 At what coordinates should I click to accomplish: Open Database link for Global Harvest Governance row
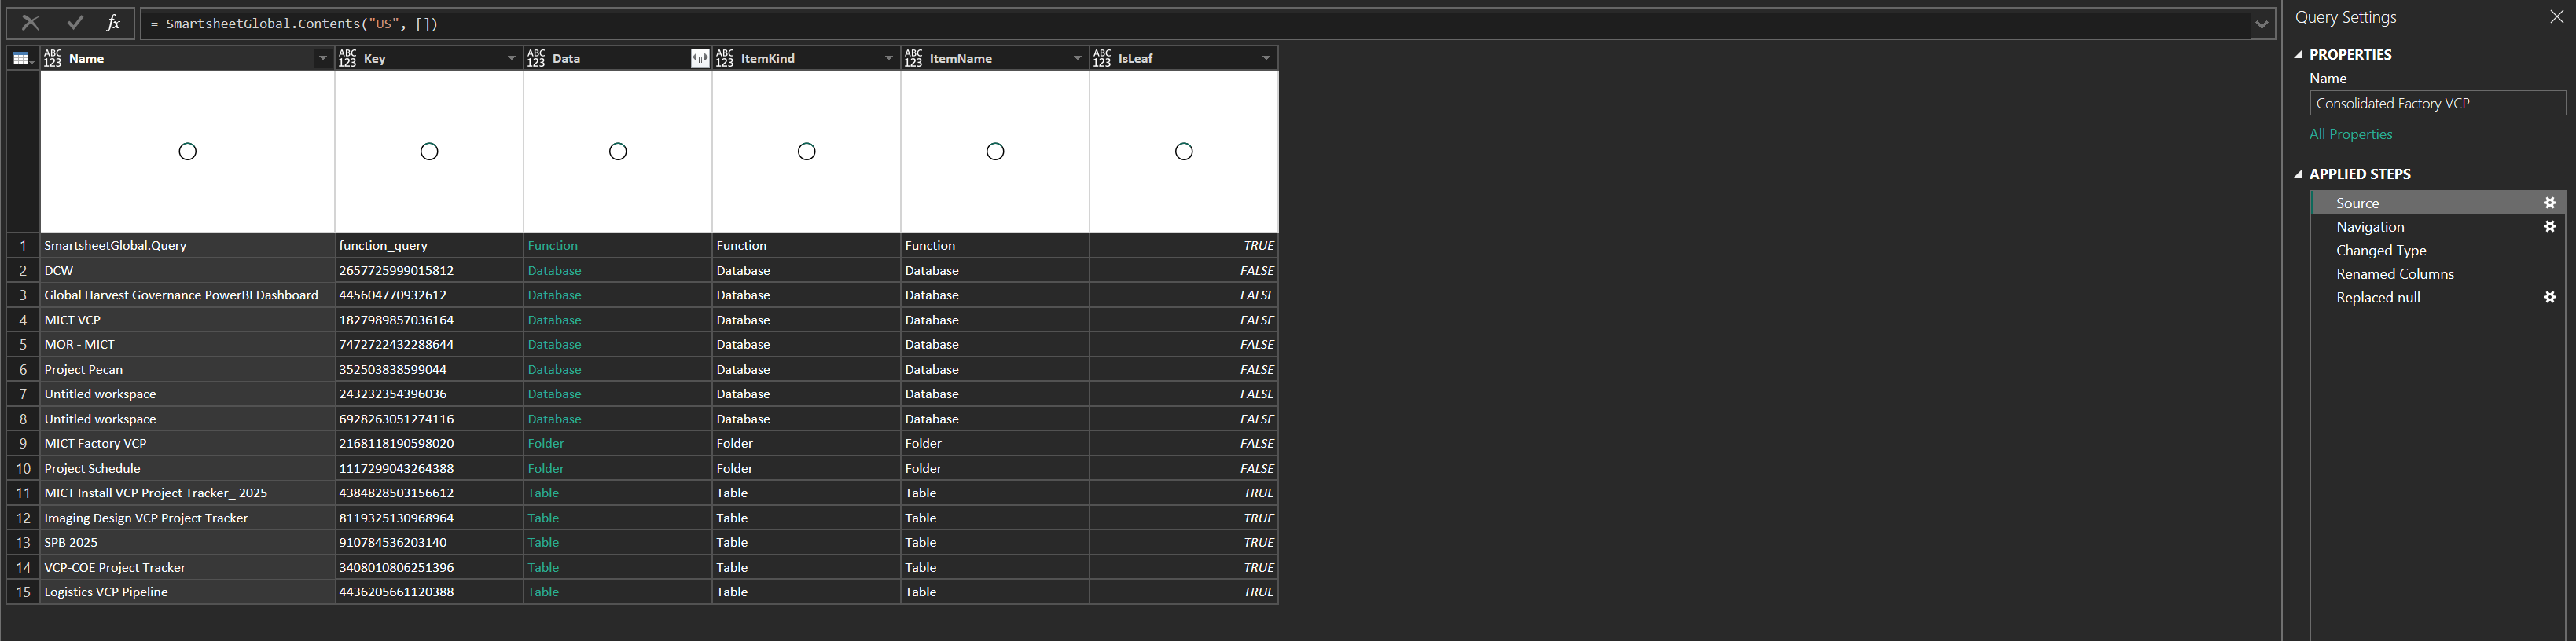click(554, 295)
